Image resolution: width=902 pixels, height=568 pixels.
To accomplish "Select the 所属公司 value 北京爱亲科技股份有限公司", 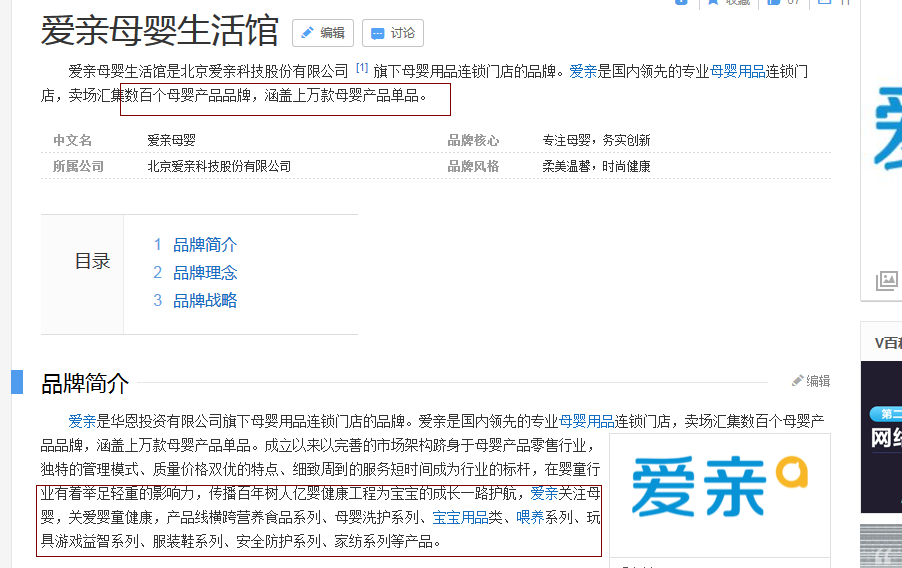I will pos(219,166).
